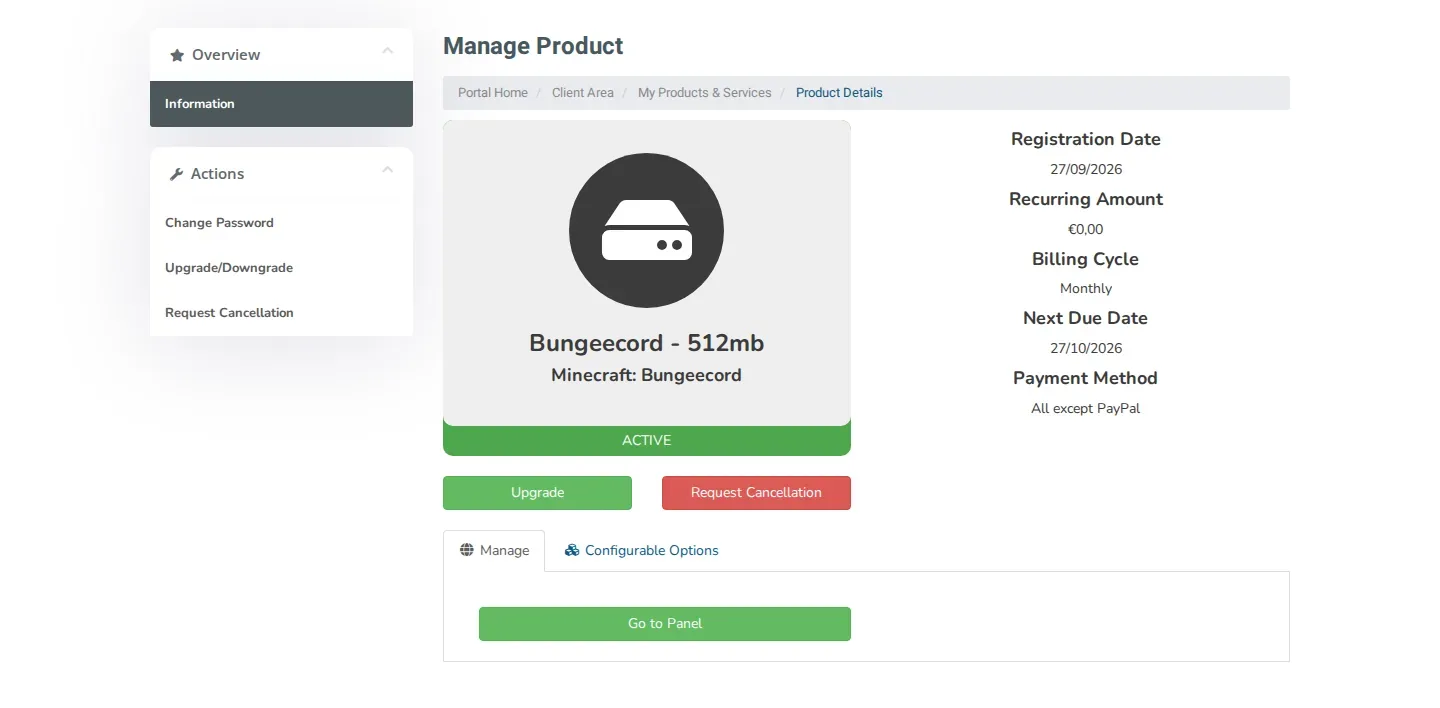
Task: Click the All except PayPal value
Action: pos(1086,408)
